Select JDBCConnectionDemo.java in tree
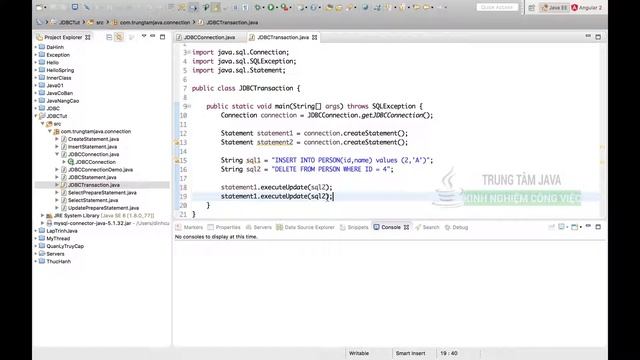640x360 pixels. (x=100, y=170)
